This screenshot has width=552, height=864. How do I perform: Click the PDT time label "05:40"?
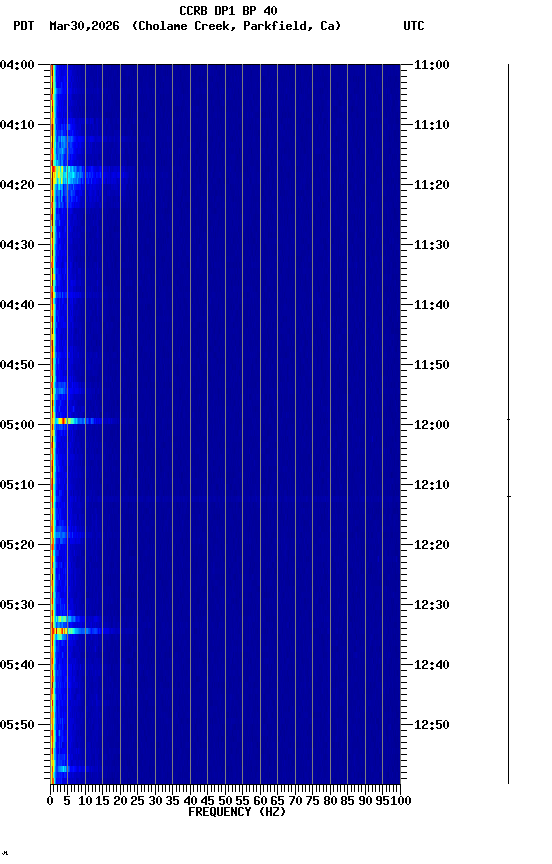[x=17, y=666]
